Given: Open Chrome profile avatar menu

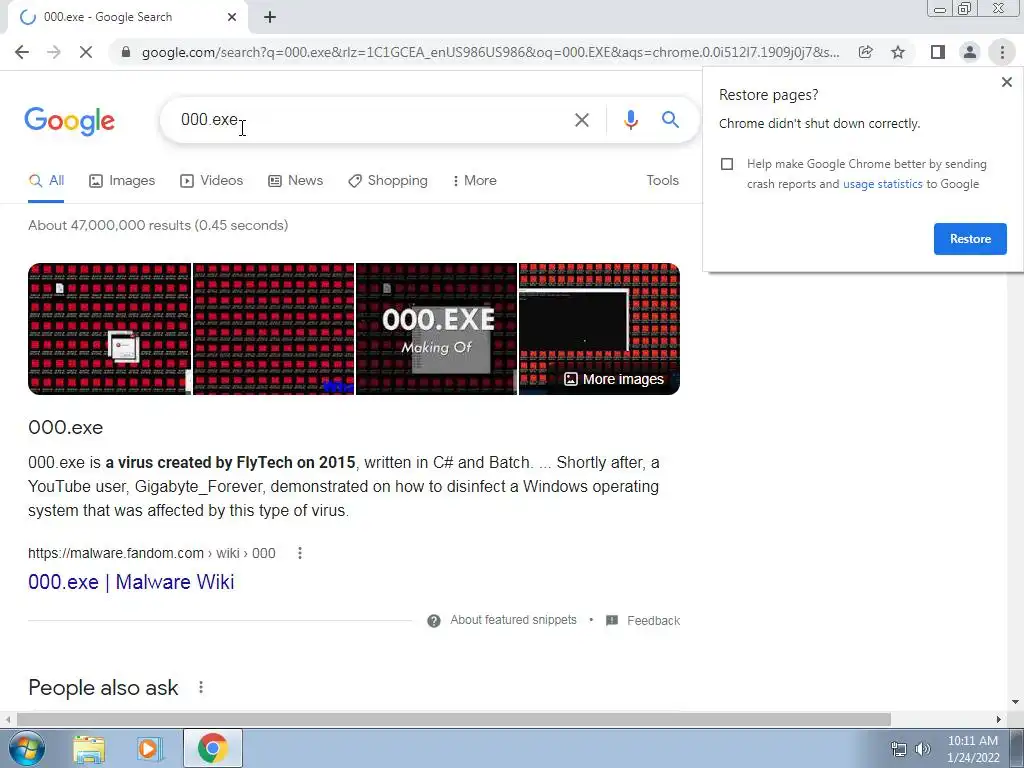Looking at the screenshot, I should [970, 52].
